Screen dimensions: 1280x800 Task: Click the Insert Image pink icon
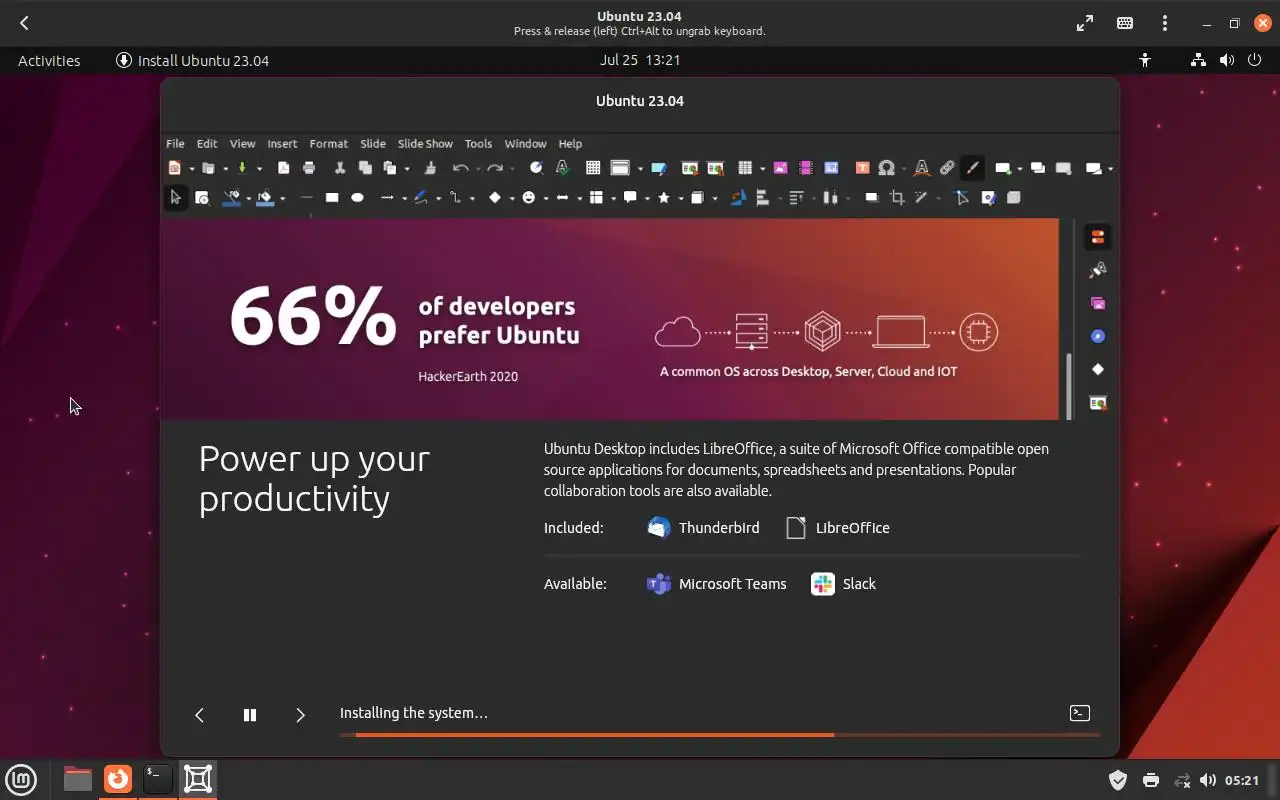tap(781, 168)
